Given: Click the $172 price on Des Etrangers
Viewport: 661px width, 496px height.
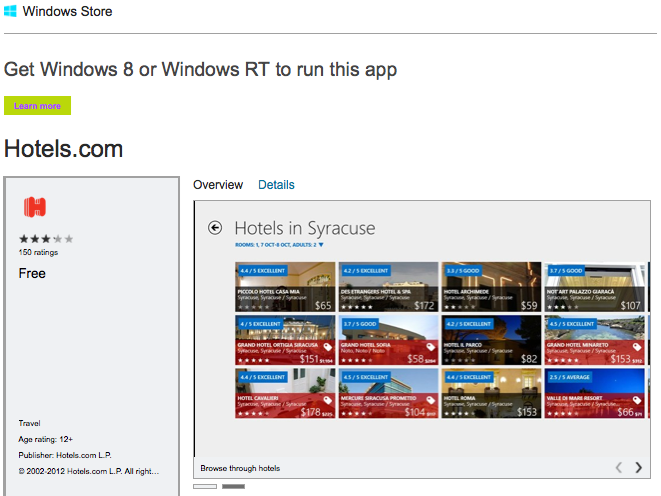Looking at the screenshot, I should pos(424,306).
